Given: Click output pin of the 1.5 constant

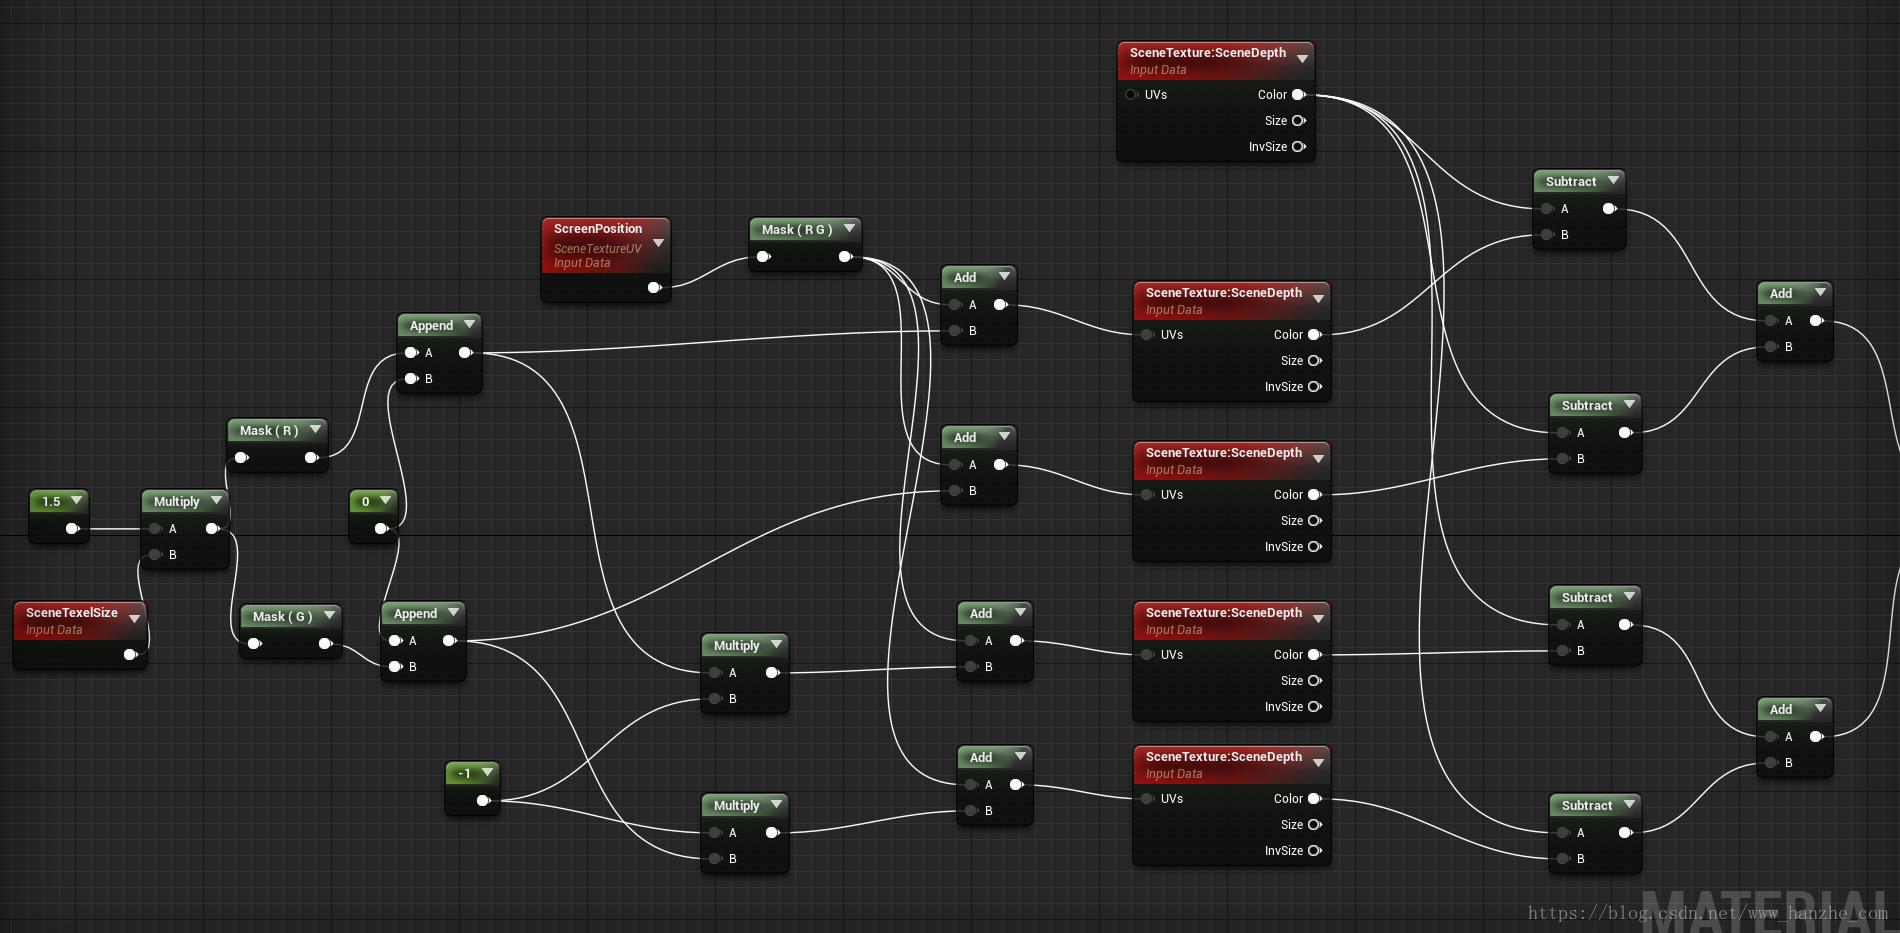Looking at the screenshot, I should pos(72,529).
